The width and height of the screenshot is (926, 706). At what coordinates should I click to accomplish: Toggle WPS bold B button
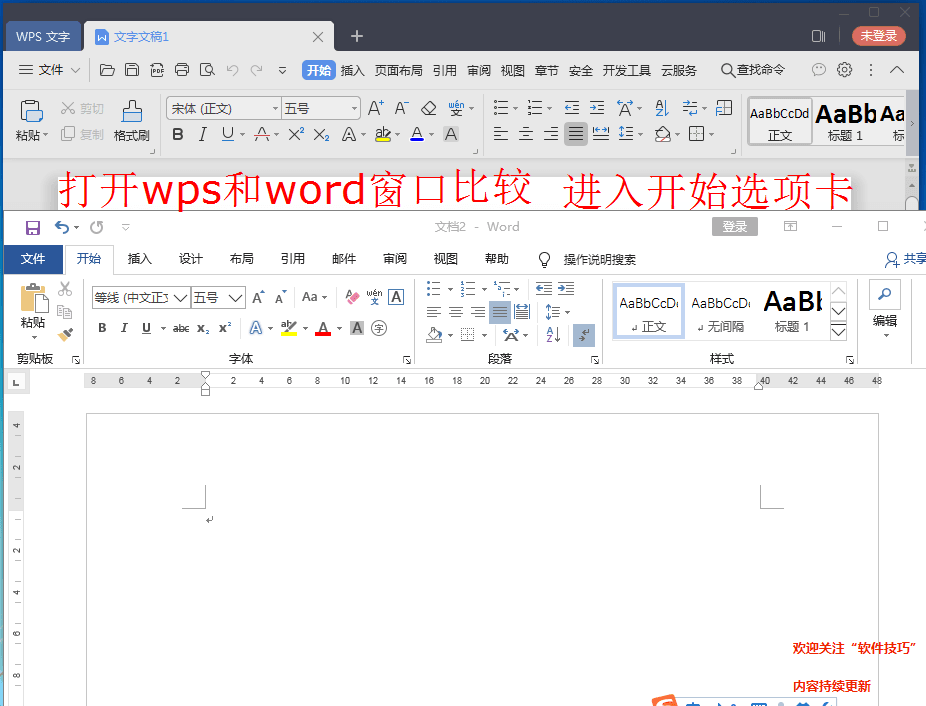click(177, 135)
